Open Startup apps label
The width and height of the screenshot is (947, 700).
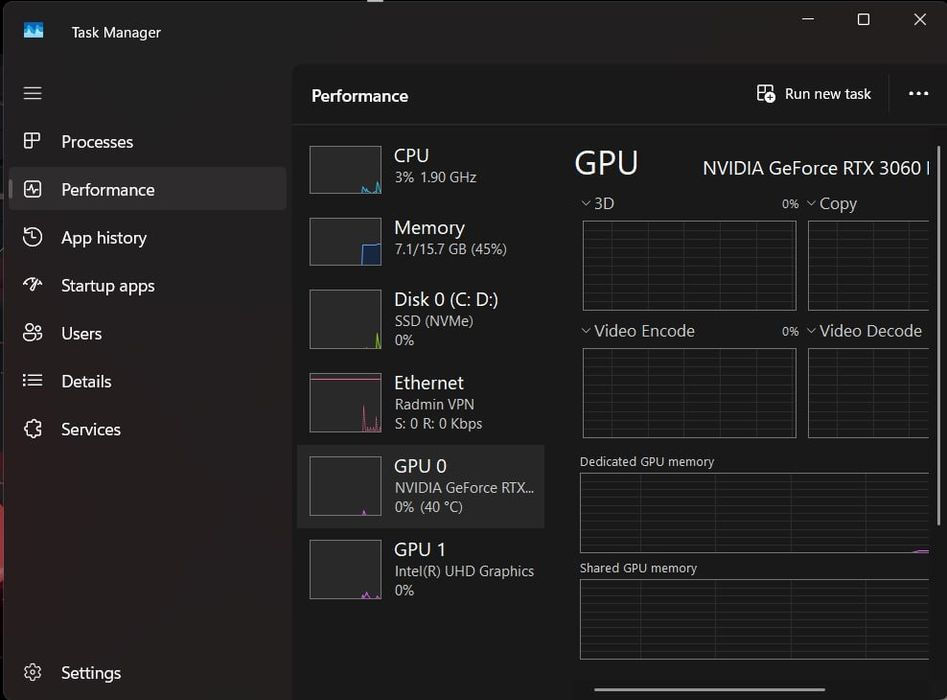[x=108, y=286]
